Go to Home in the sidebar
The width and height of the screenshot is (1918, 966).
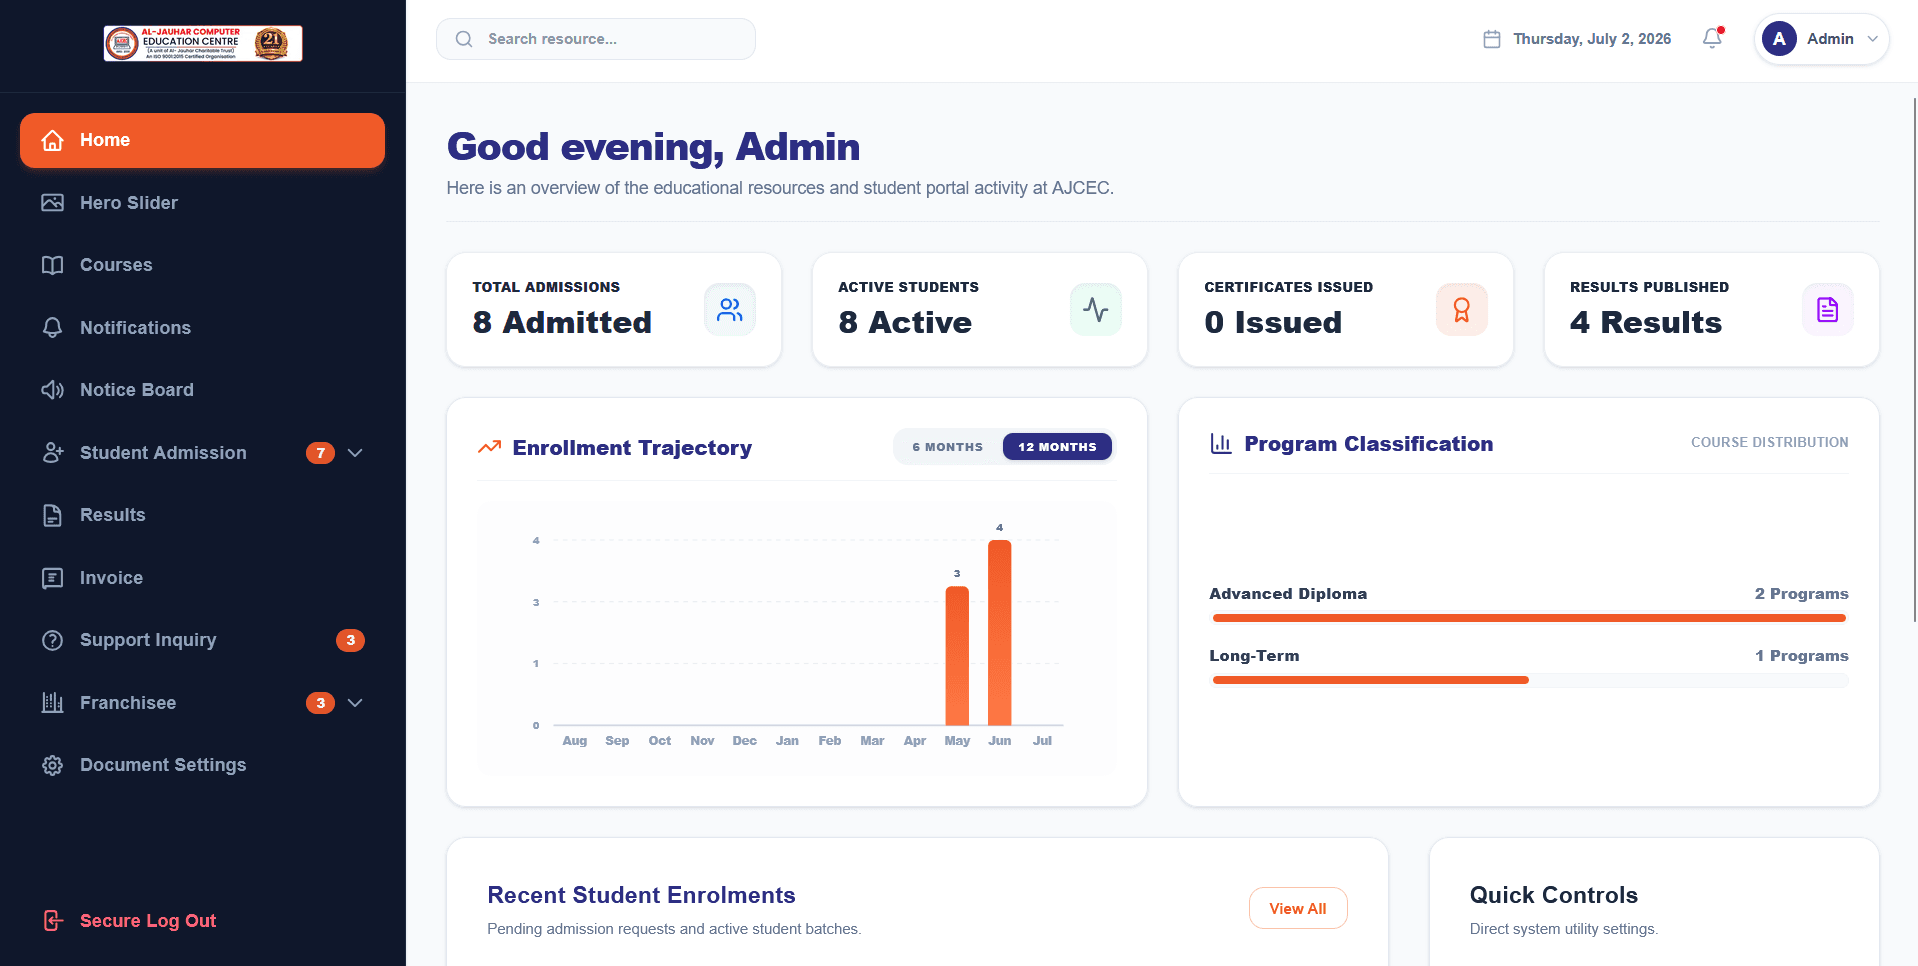click(x=202, y=140)
